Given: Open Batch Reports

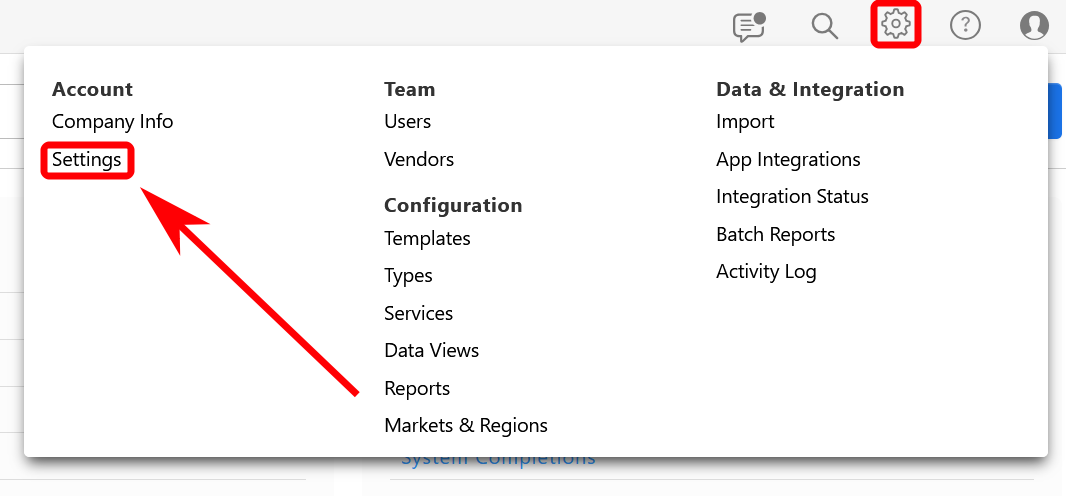Looking at the screenshot, I should coord(775,235).
